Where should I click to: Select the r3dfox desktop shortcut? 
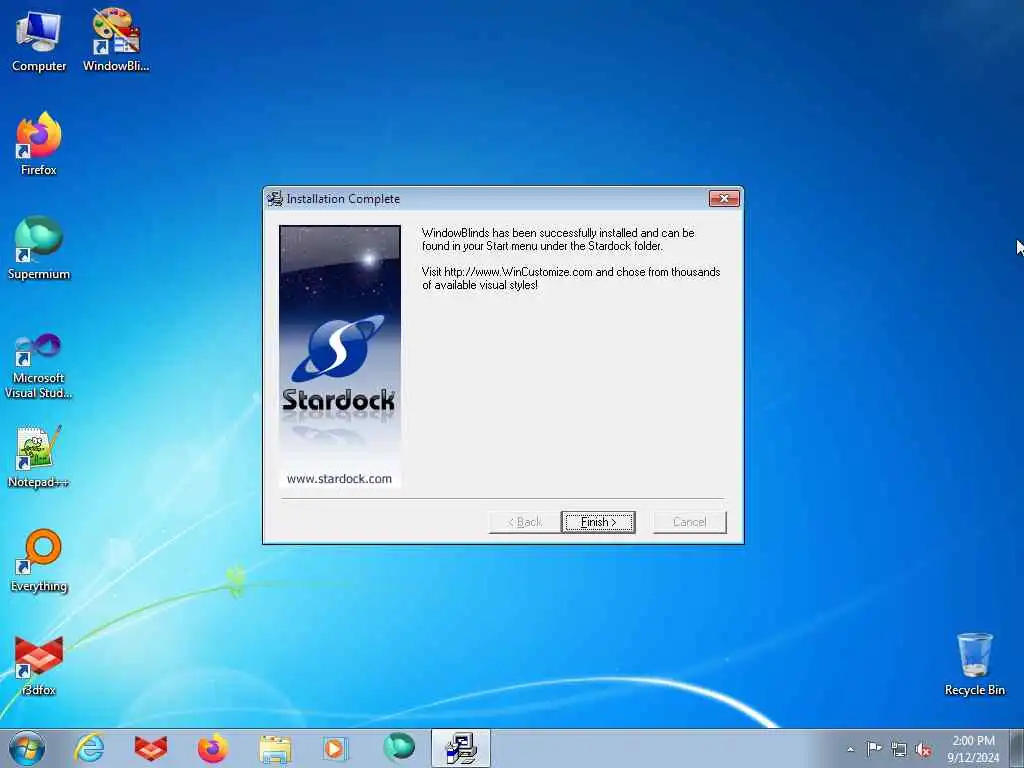[39, 665]
